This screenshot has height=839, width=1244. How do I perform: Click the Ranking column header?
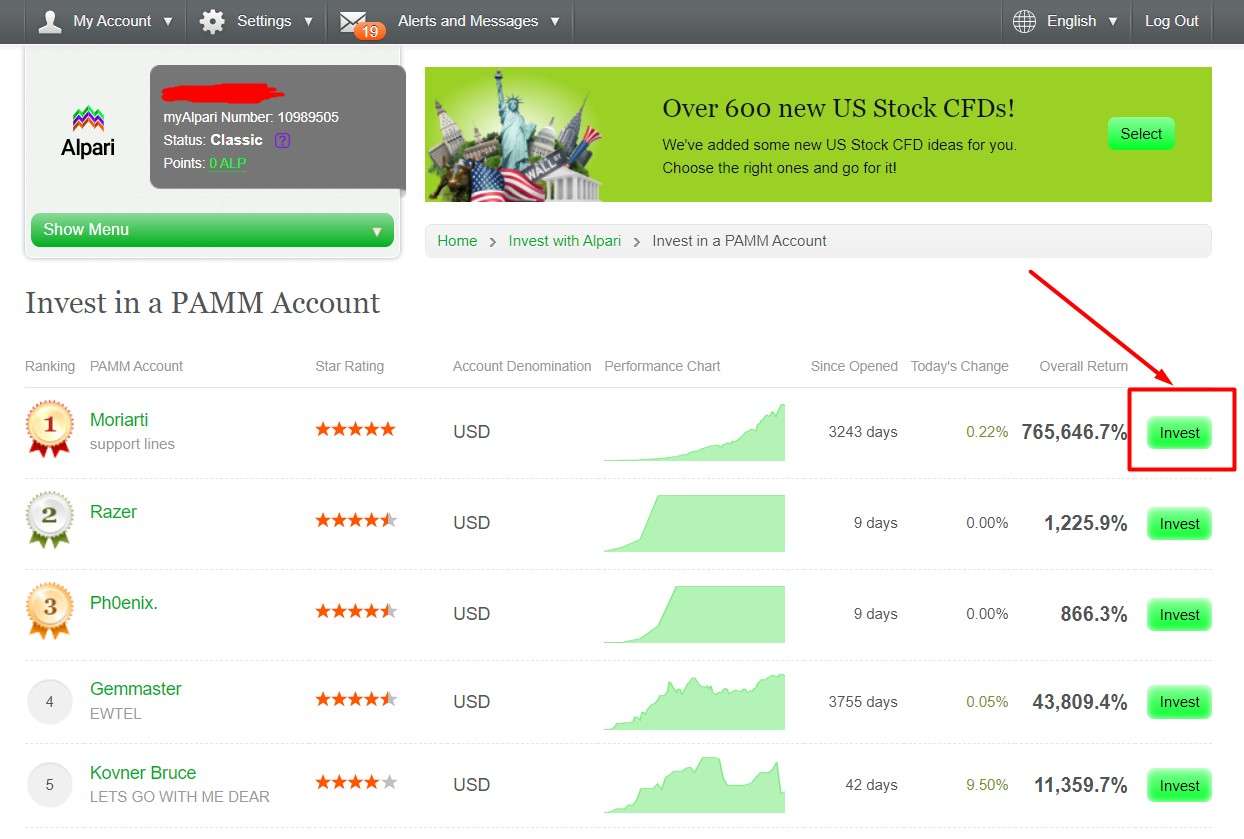coord(50,366)
